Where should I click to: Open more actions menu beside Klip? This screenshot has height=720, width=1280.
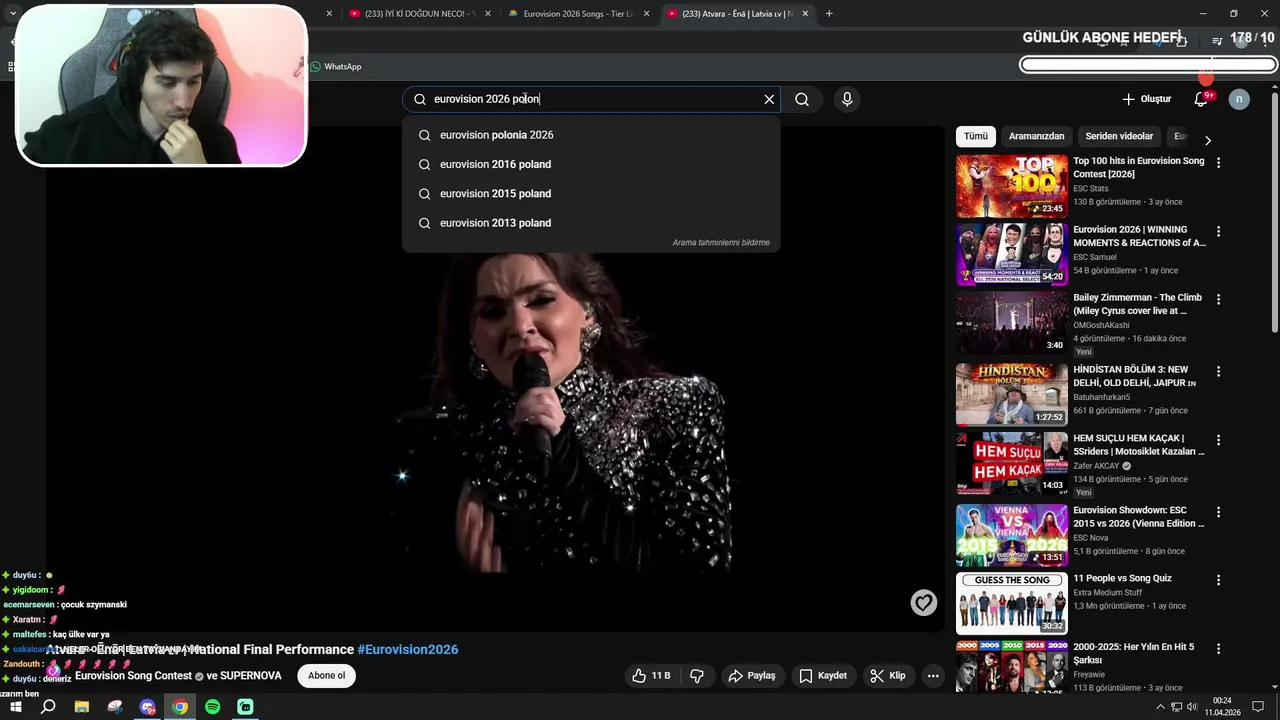click(x=933, y=676)
